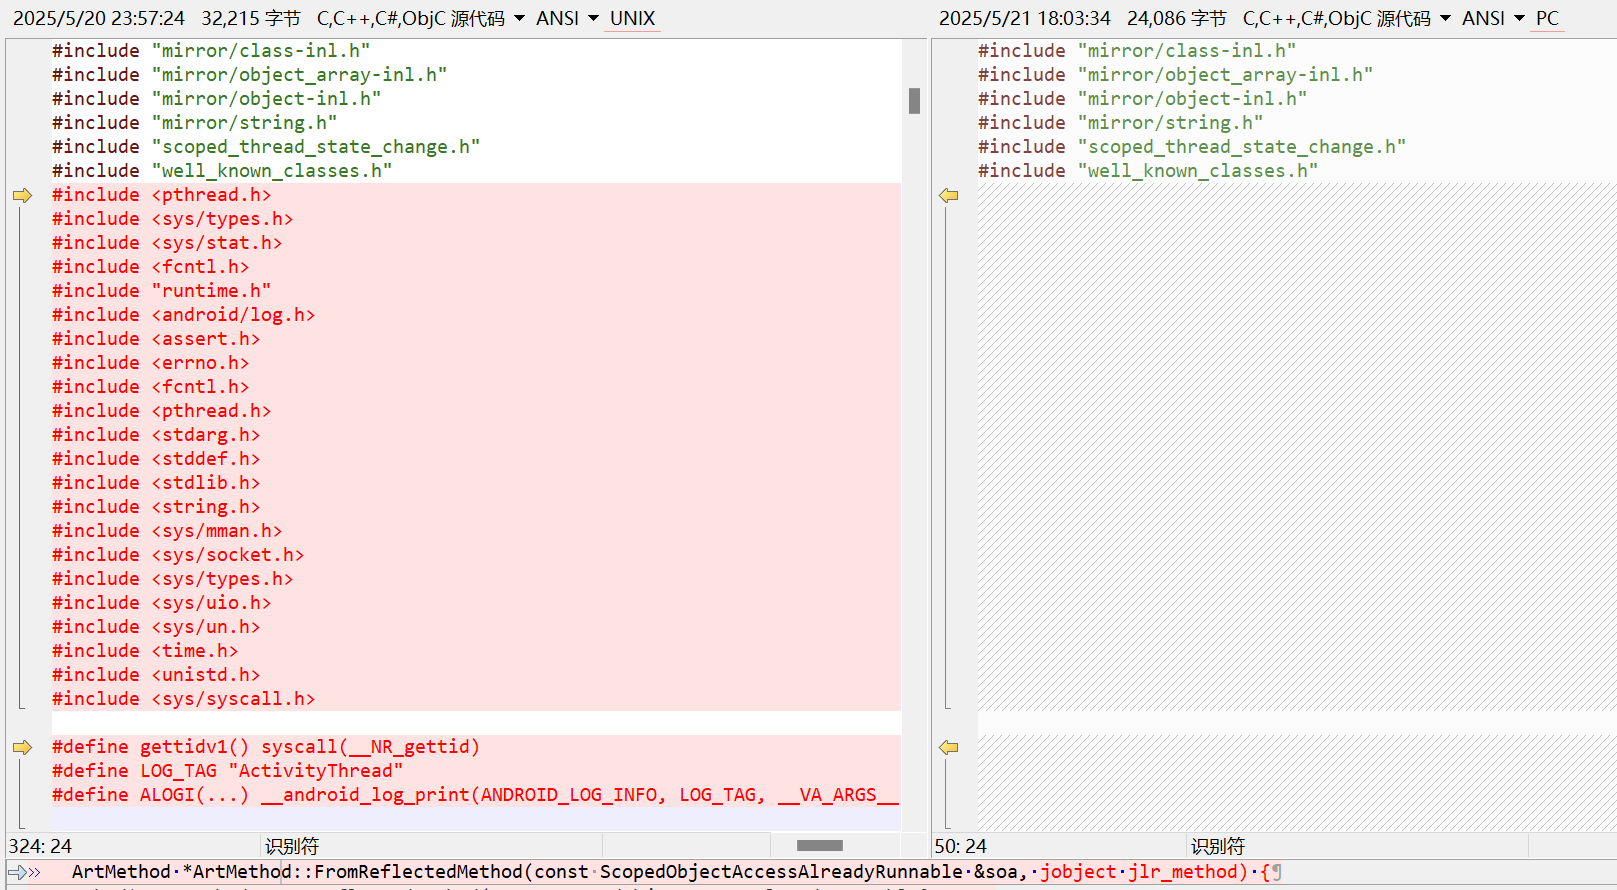Click left pane '32,215 字节' file size

pyautogui.click(x=250, y=19)
